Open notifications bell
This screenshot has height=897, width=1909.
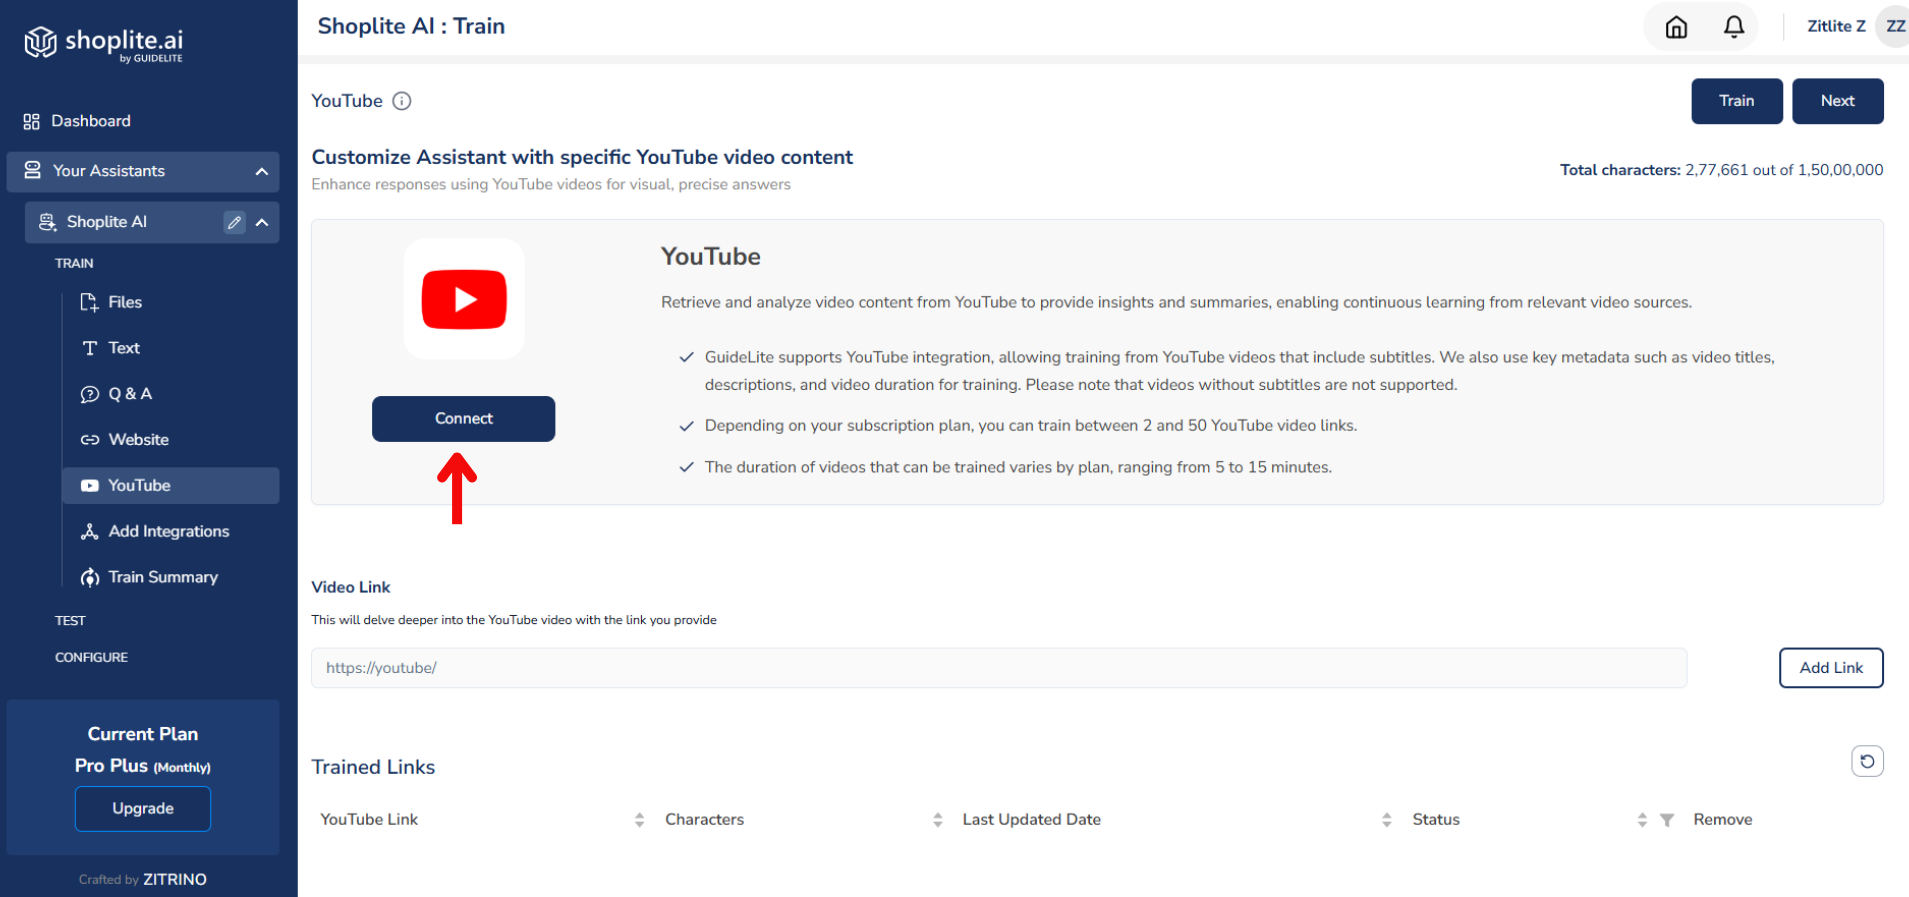click(x=1734, y=27)
